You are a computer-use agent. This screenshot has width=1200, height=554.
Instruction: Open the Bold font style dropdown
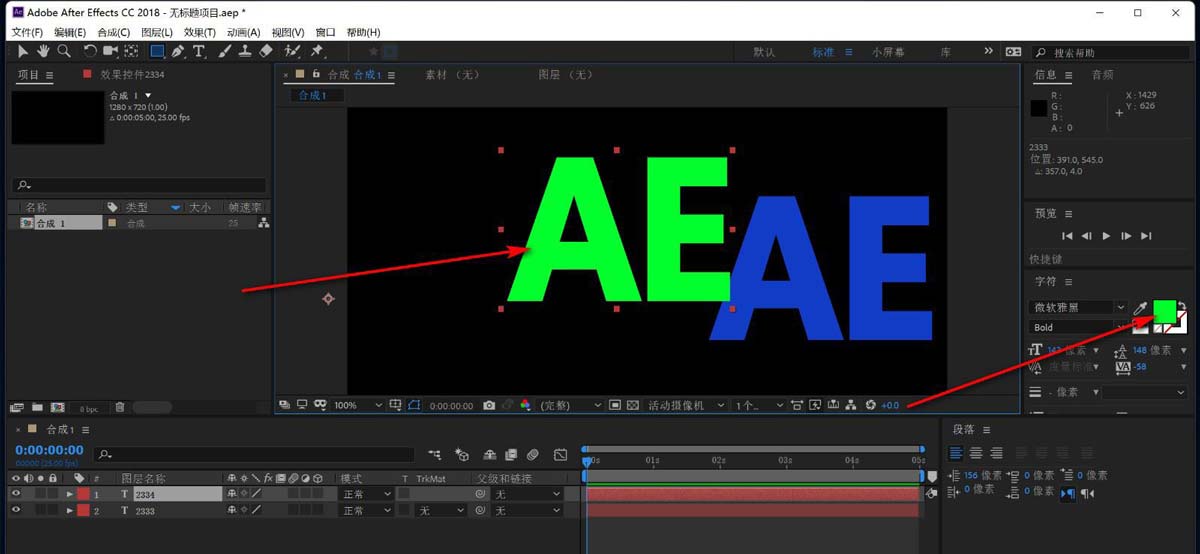click(1078, 327)
